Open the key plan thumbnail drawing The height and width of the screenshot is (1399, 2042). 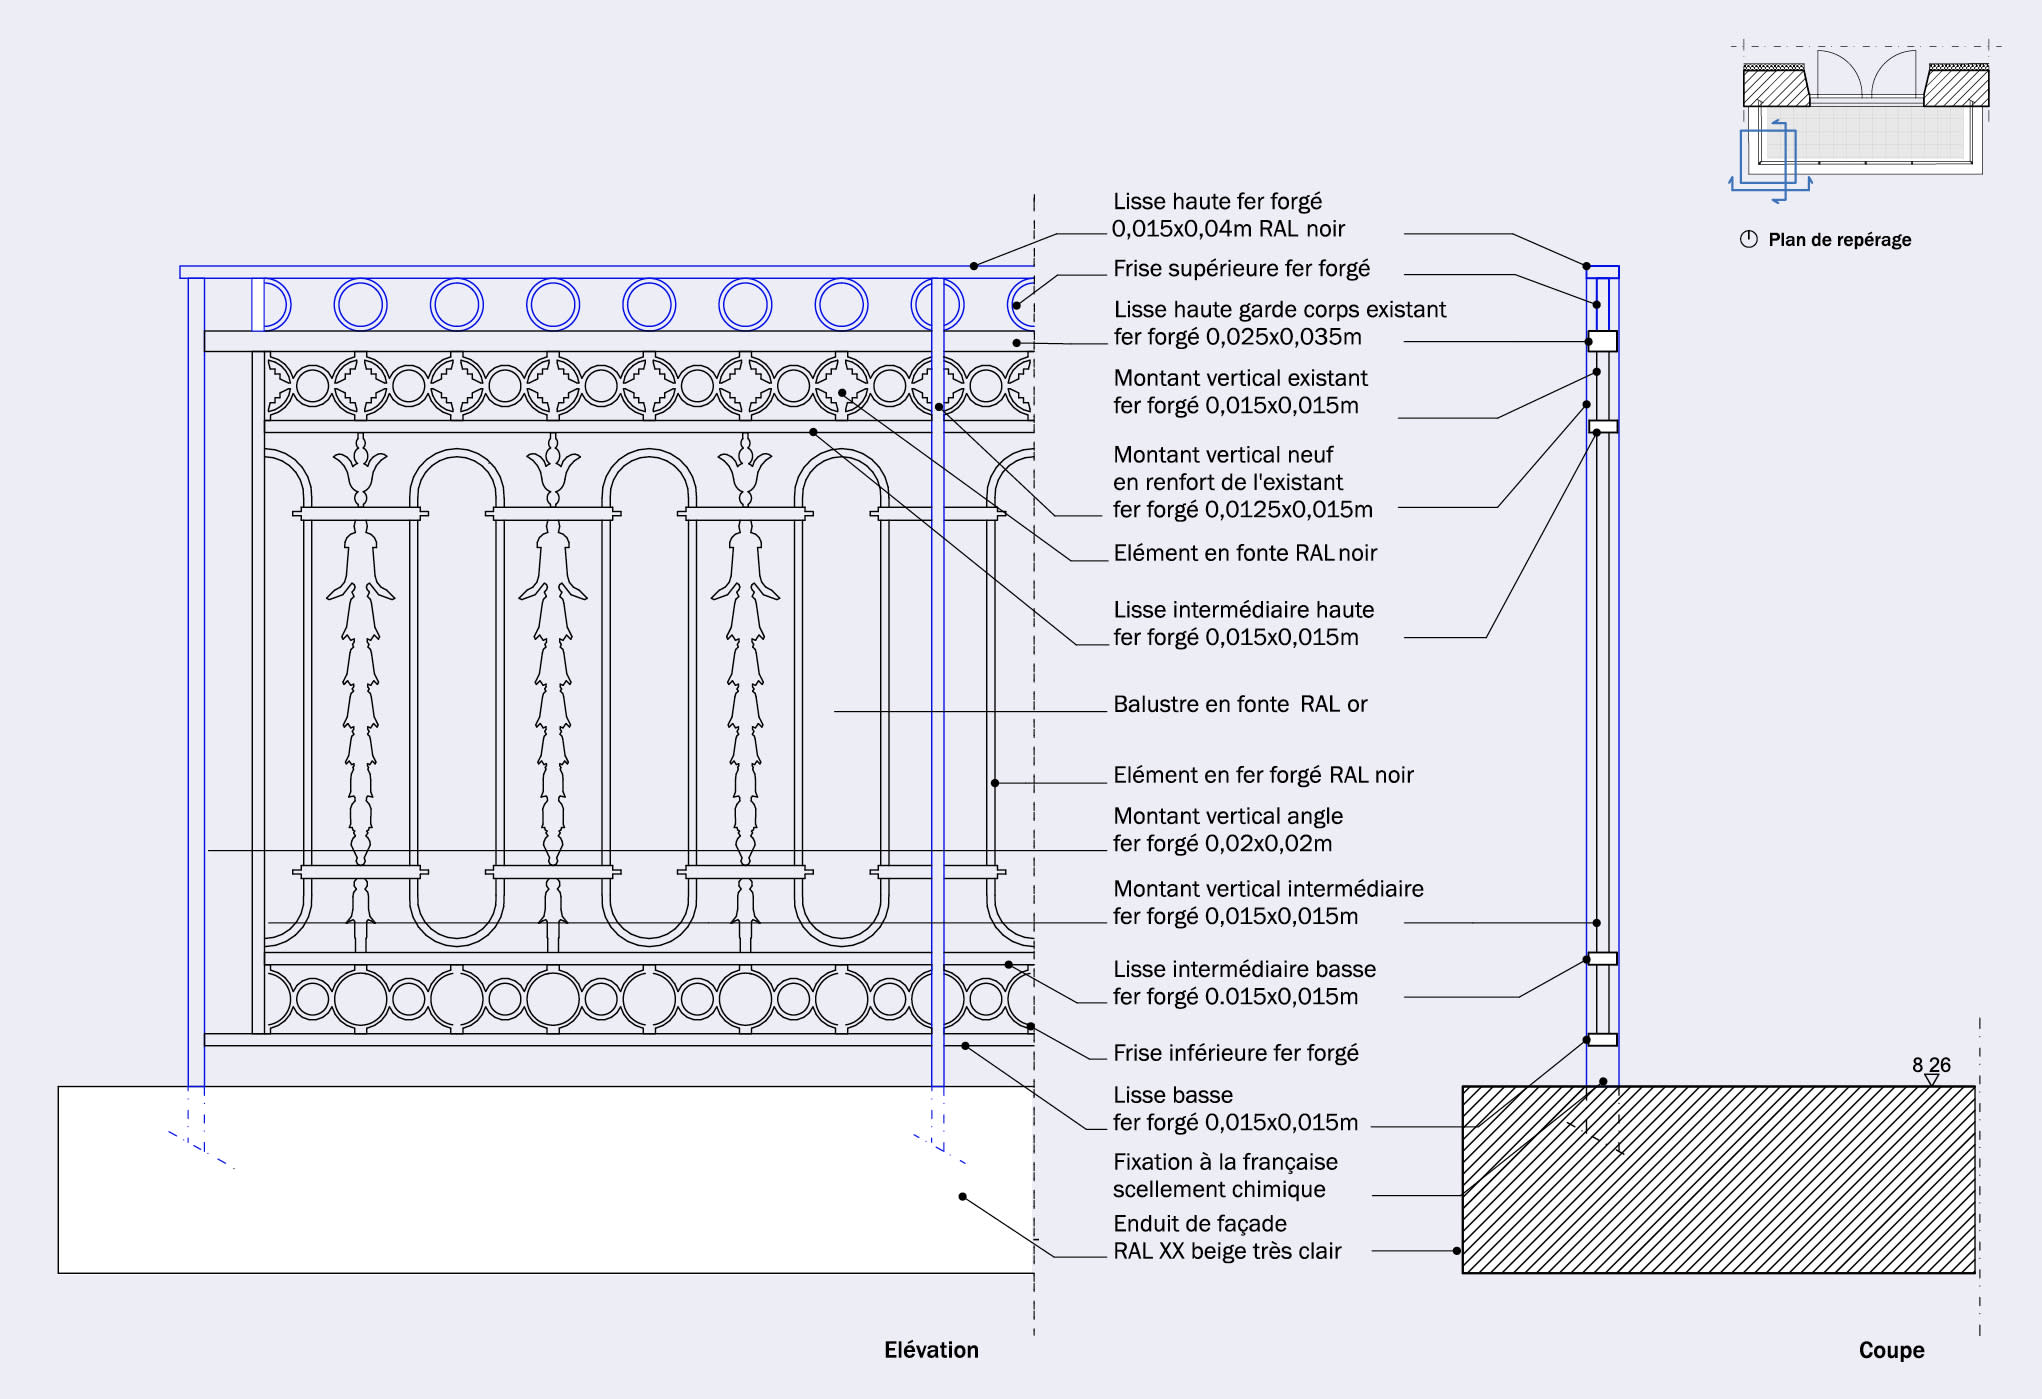(x=1865, y=121)
